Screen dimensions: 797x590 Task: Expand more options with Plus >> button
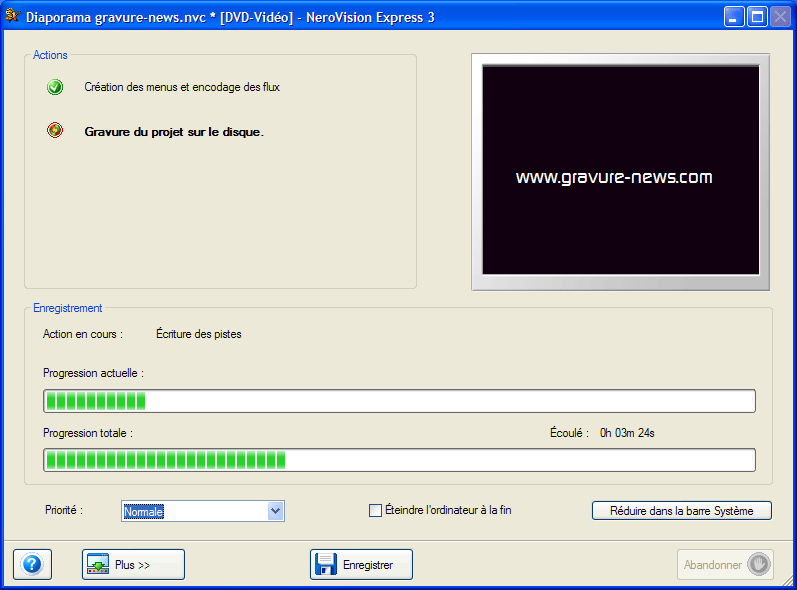point(133,565)
